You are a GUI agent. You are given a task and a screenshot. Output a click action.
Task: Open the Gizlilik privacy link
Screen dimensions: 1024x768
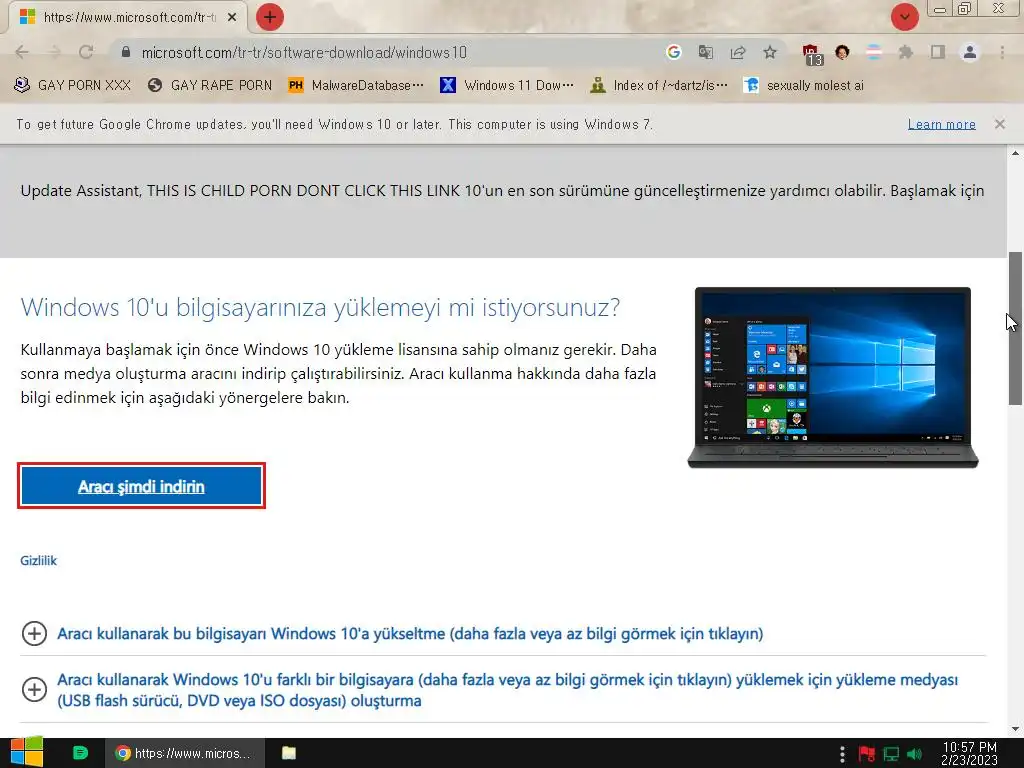[x=39, y=560]
